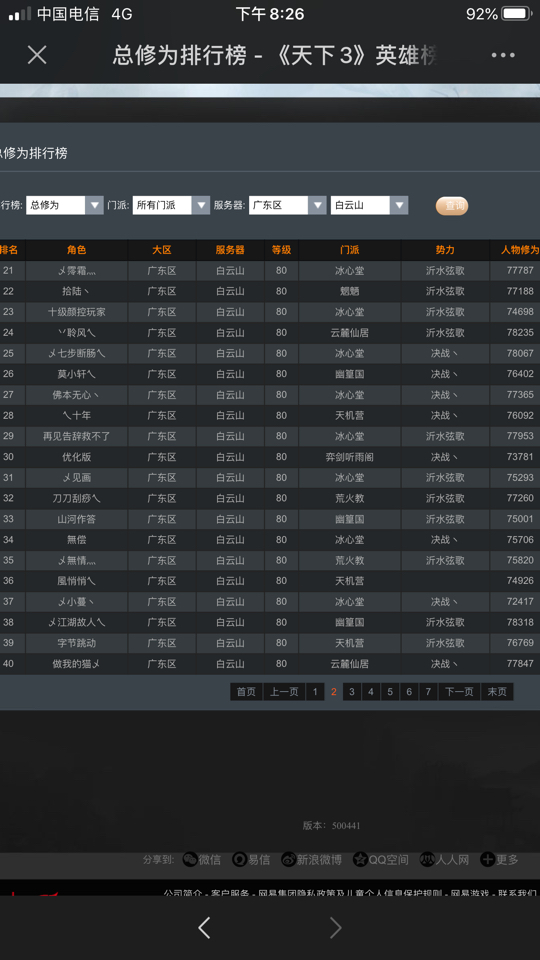Go to 首页 first page
Screen dimensions: 540x960
click(246, 692)
